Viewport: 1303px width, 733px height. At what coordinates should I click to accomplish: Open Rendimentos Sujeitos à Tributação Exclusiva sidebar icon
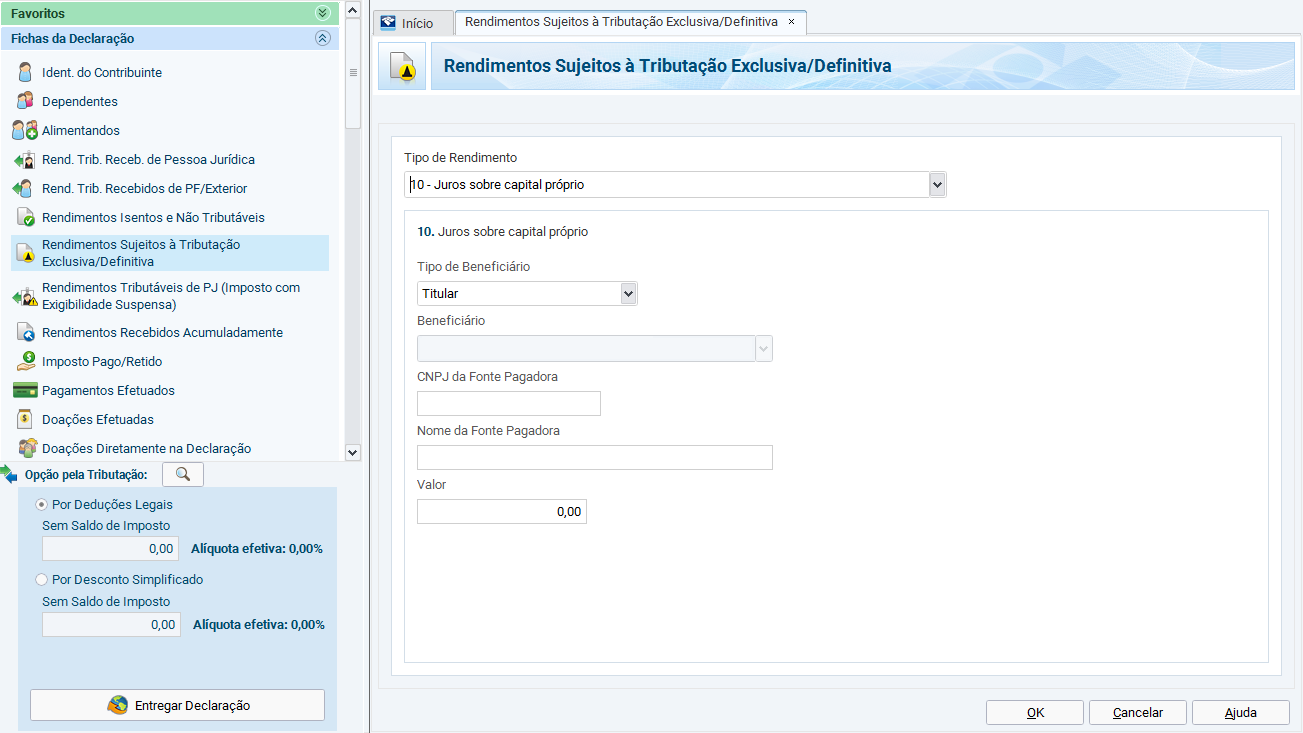[25, 252]
